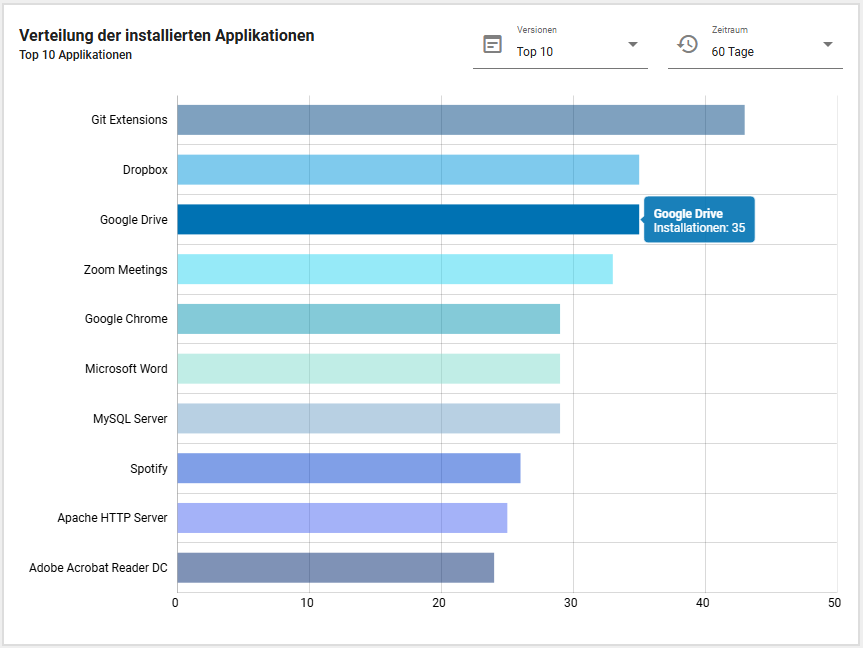Click the MySQL Server bar
863x648 pixels.
point(368,419)
